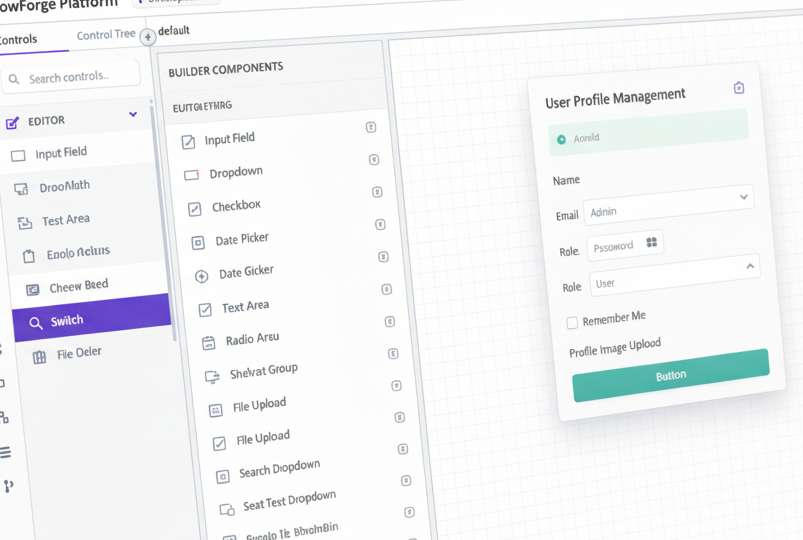Select Checkbox in Builder Components

click(236, 206)
